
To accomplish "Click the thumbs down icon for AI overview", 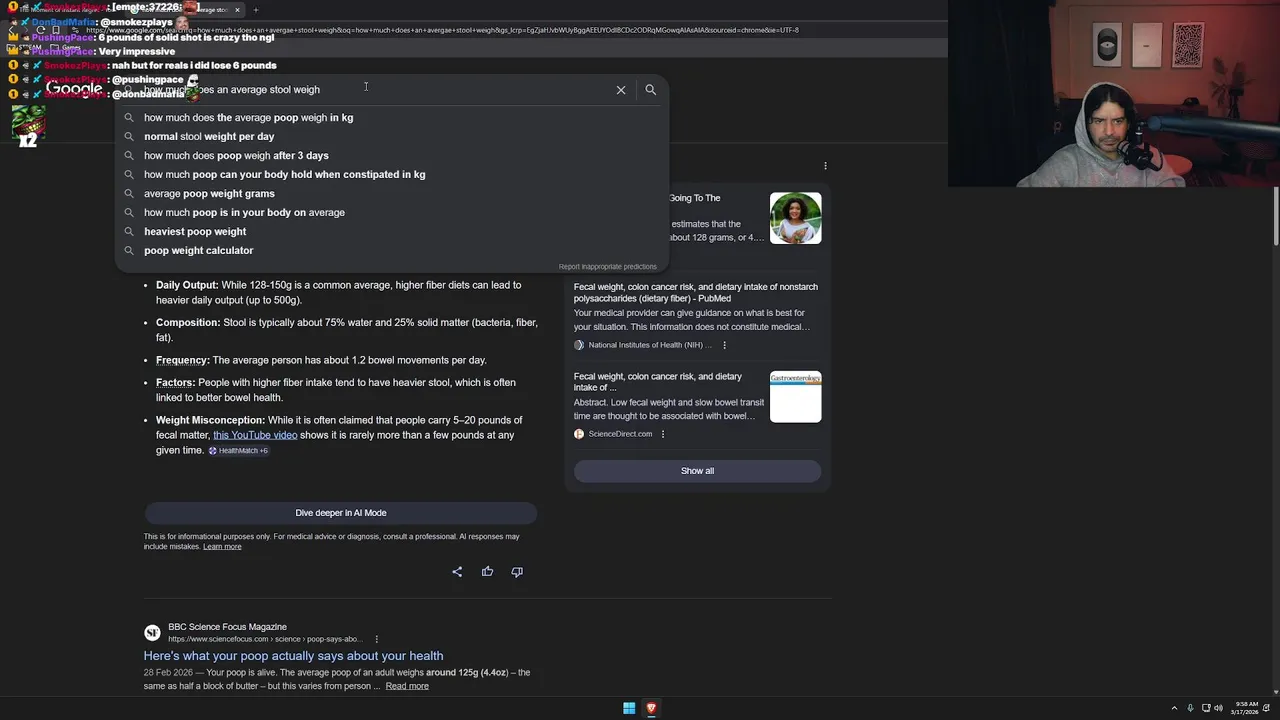I will 517,572.
